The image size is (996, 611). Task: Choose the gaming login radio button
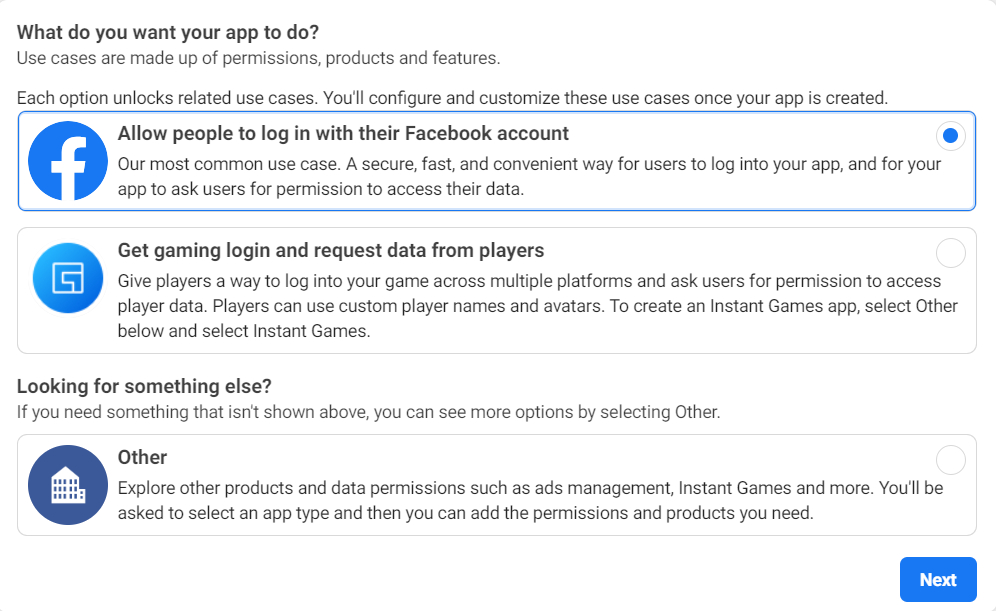coord(950,253)
